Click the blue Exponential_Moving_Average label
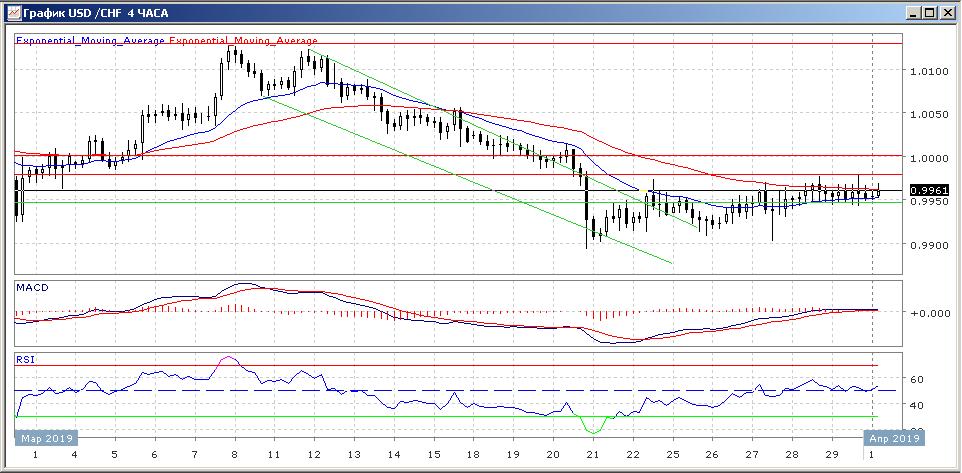Viewport: 962px width, 473px height. [90, 40]
